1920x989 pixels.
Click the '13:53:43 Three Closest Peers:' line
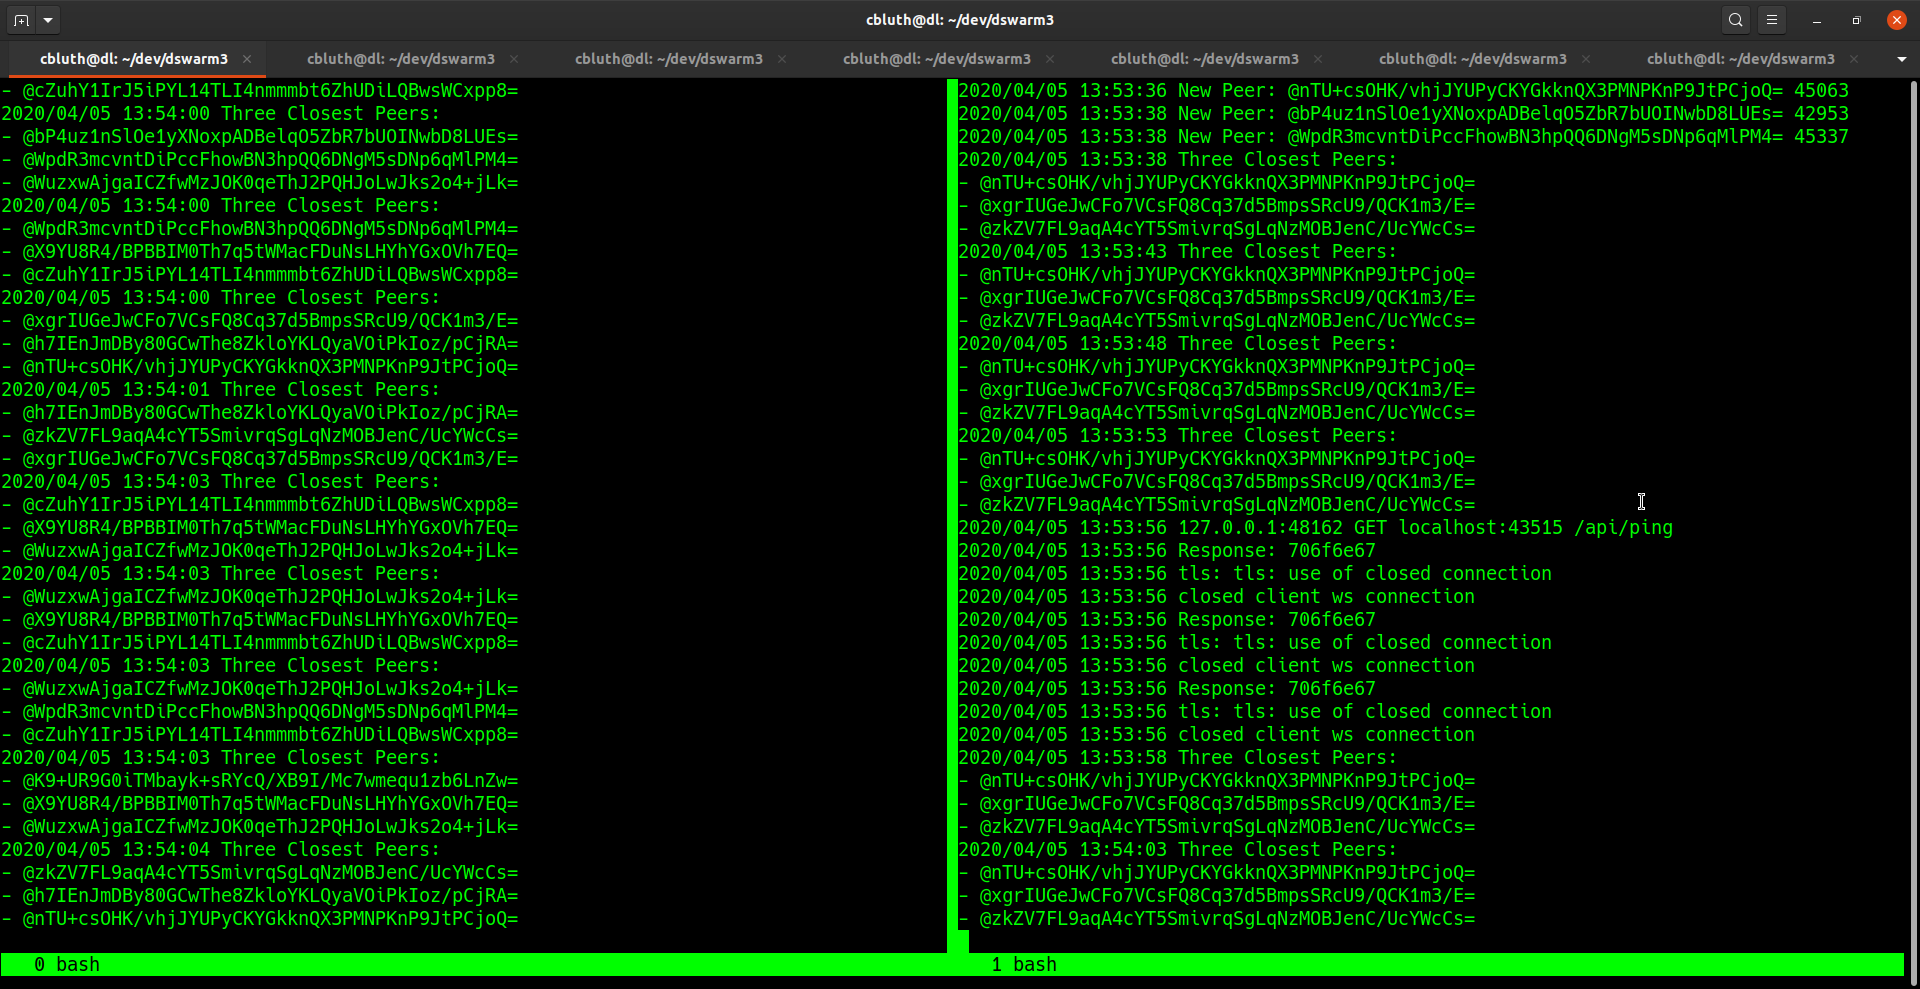(1177, 252)
